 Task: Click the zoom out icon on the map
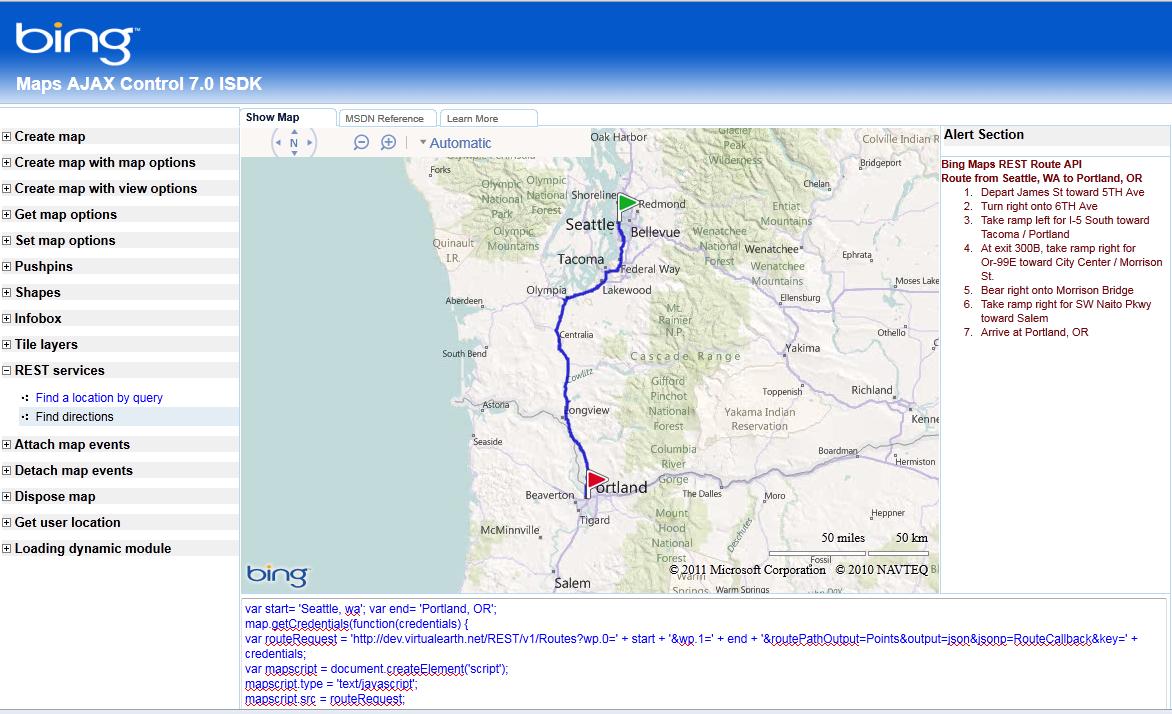coord(361,142)
